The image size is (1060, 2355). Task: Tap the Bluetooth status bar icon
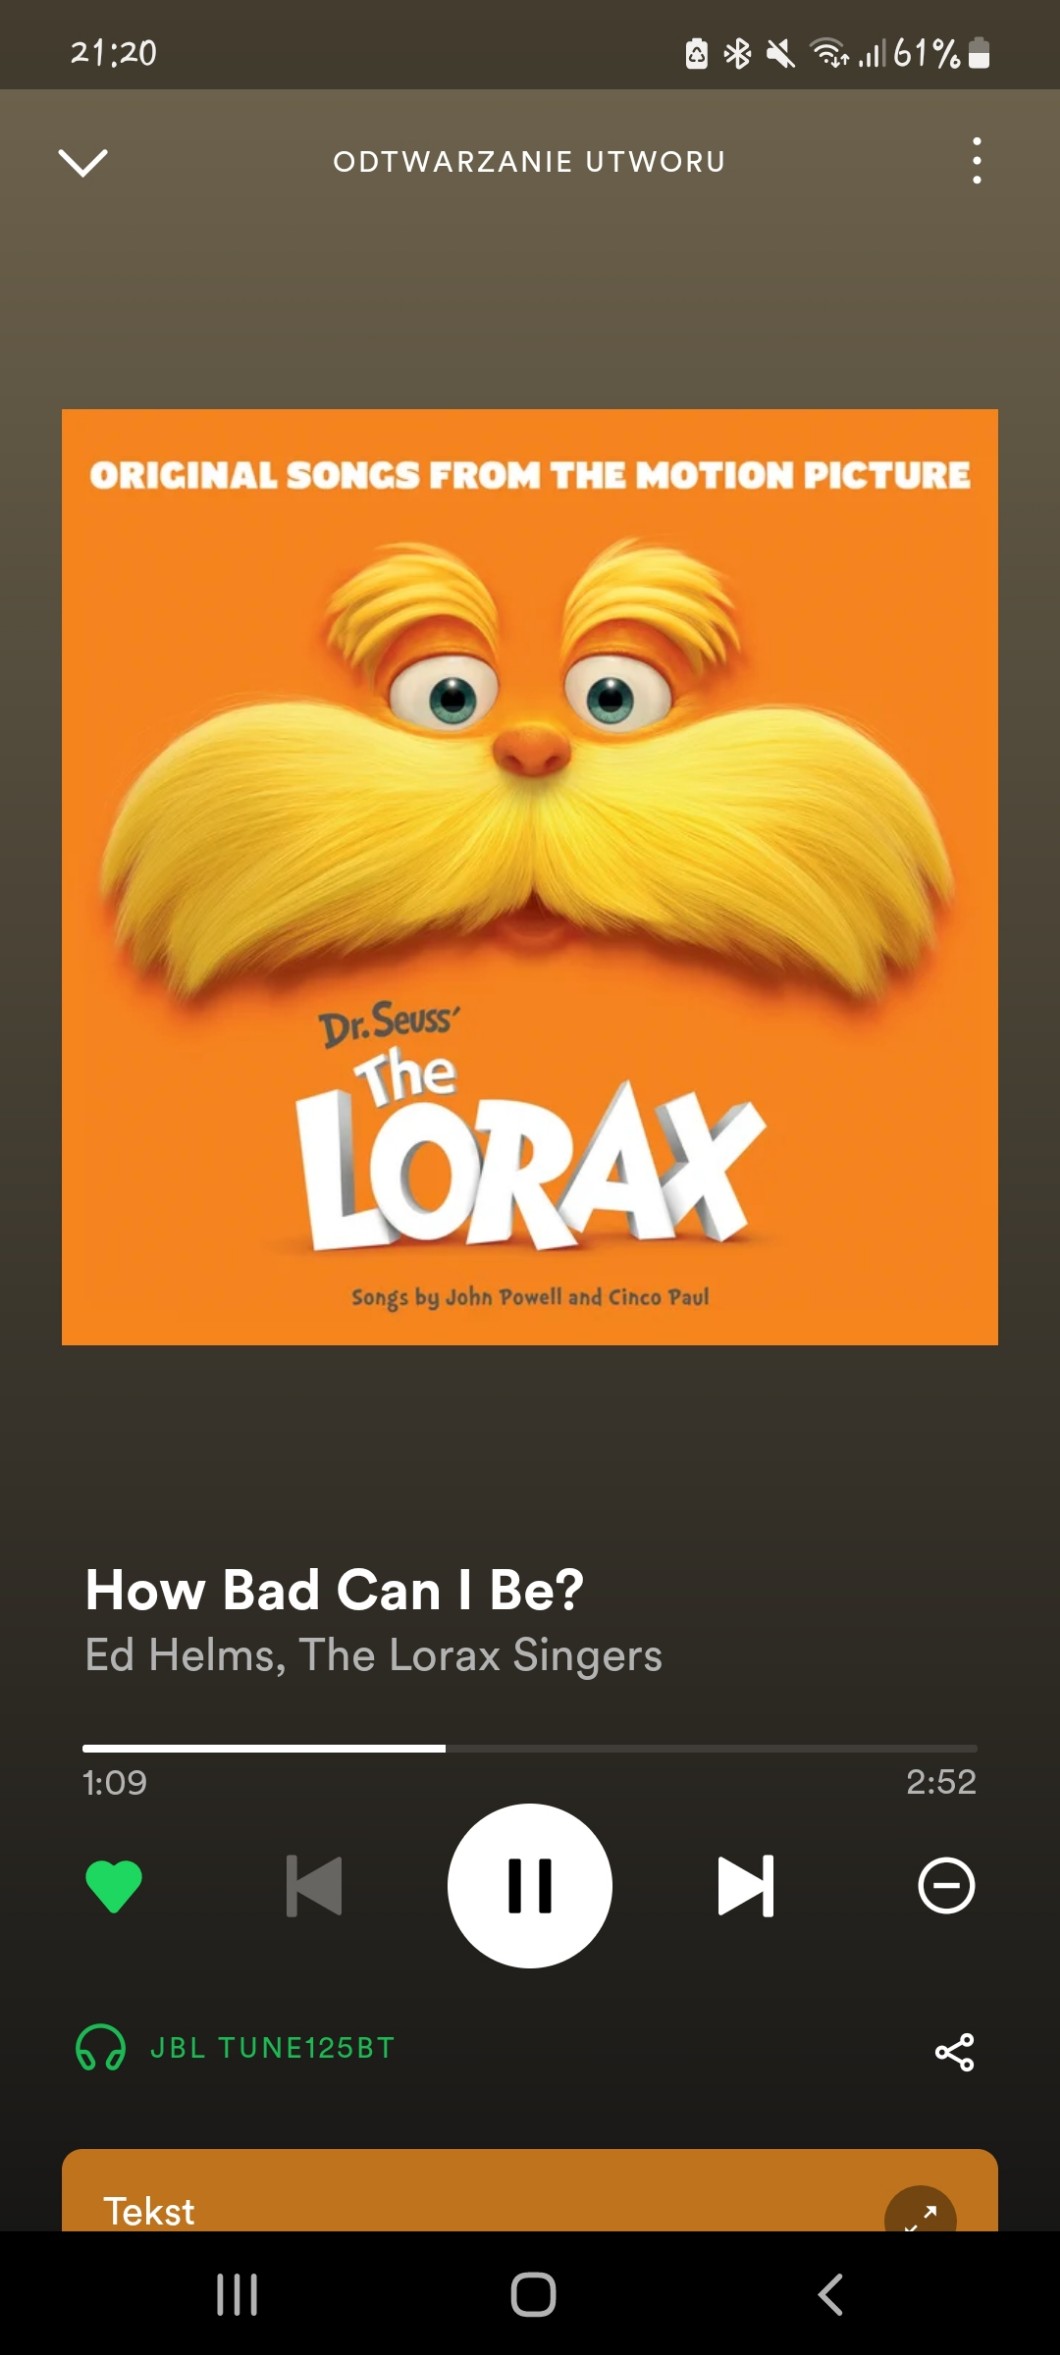737,53
